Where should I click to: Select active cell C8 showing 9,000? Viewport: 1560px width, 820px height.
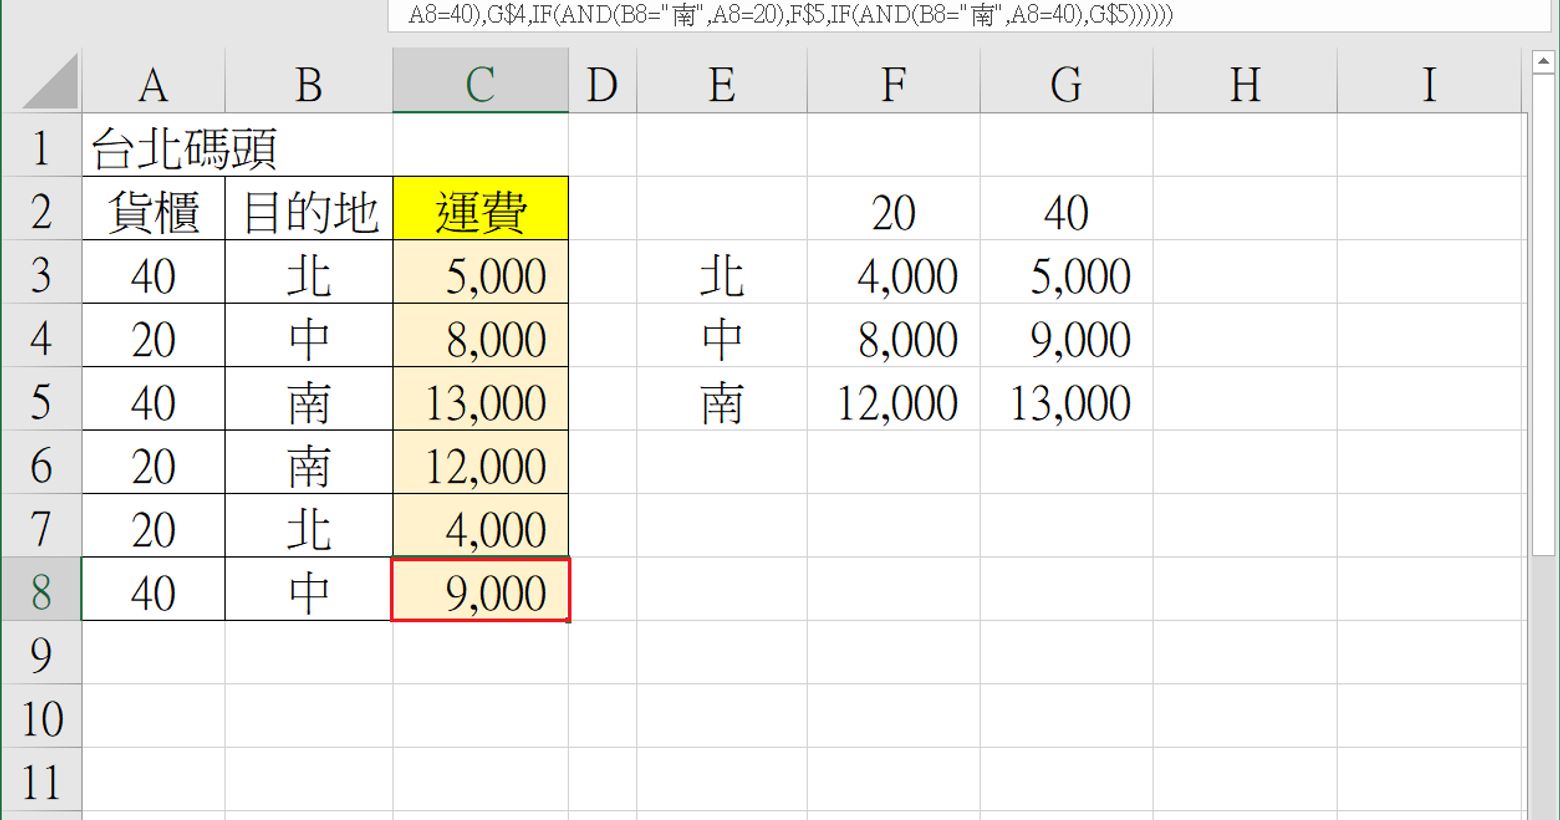(x=480, y=592)
